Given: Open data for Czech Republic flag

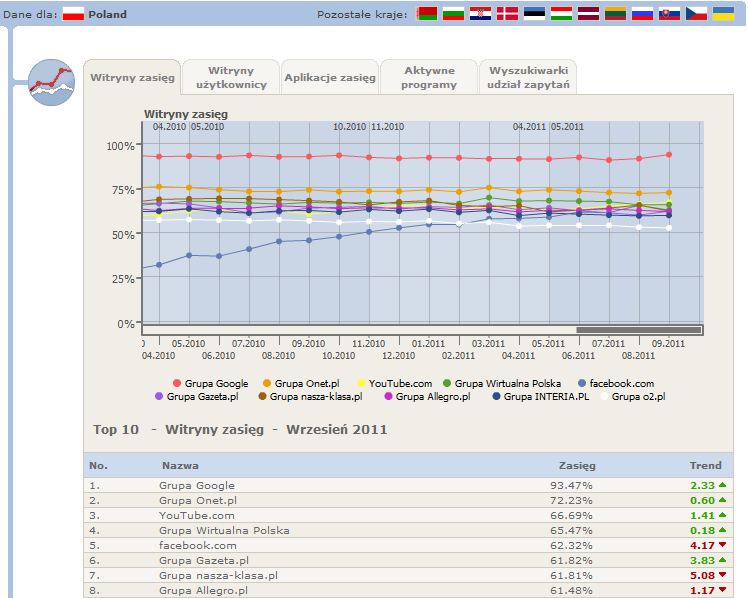Looking at the screenshot, I should [x=696, y=14].
